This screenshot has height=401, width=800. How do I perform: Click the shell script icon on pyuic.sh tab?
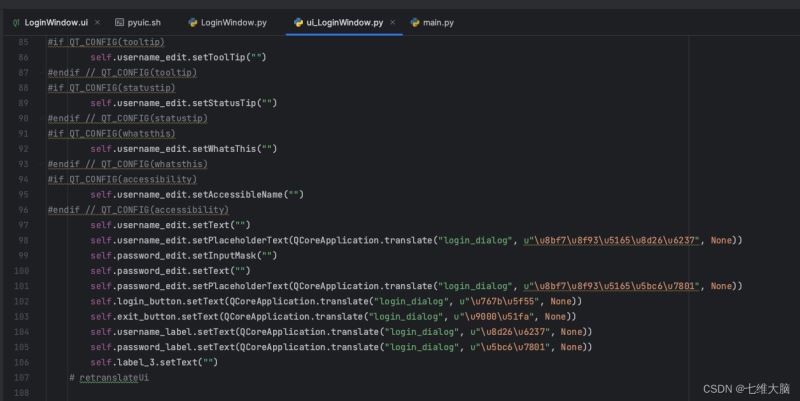[x=119, y=22]
